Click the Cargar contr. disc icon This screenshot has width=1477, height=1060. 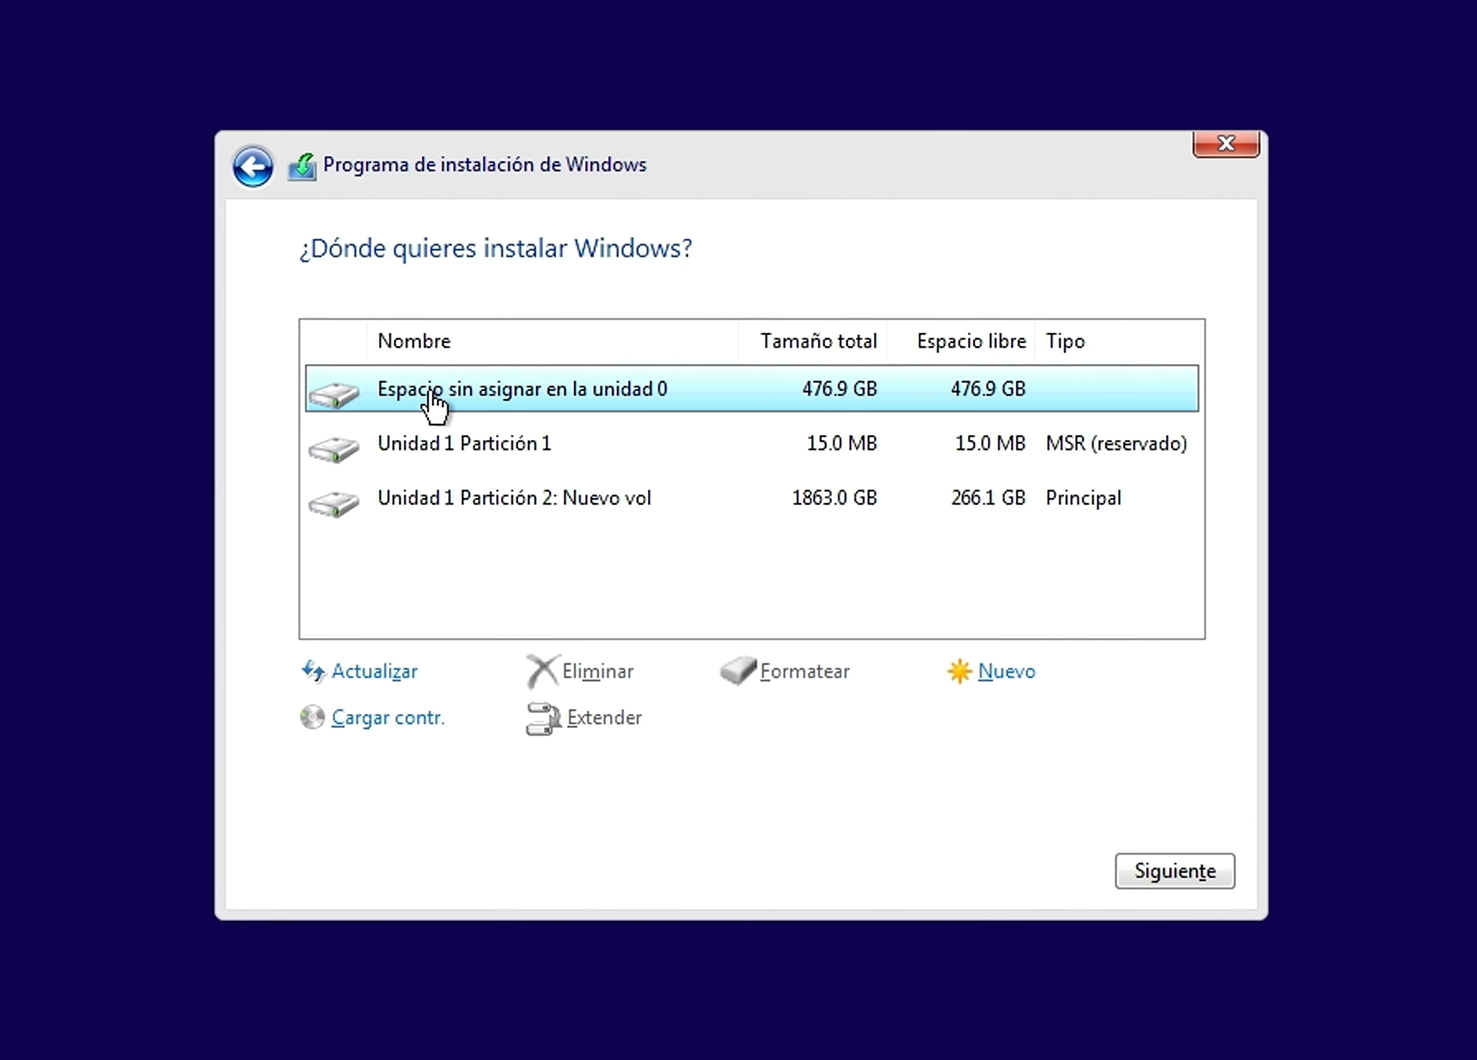[312, 717]
